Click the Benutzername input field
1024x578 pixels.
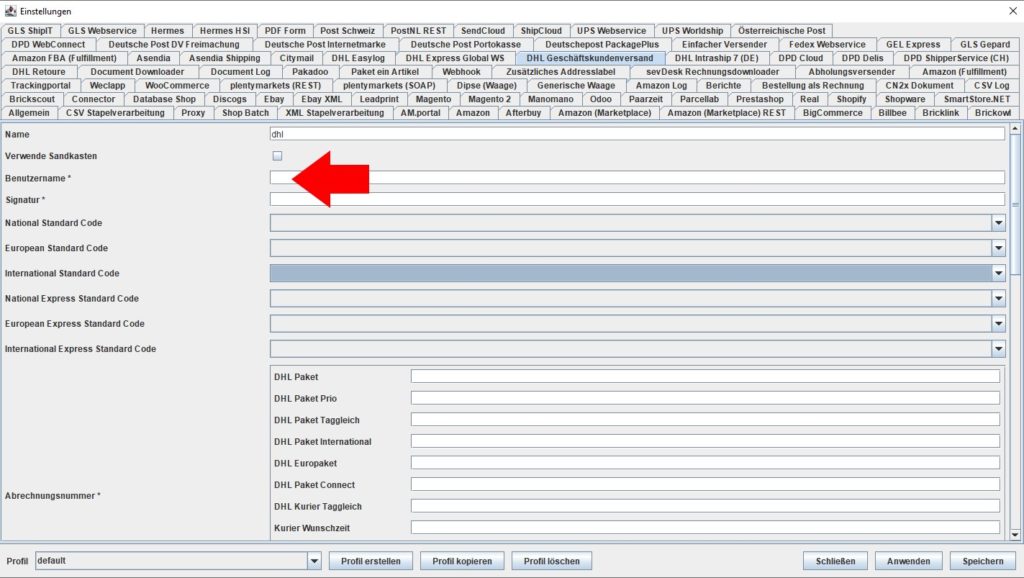tap(637, 178)
